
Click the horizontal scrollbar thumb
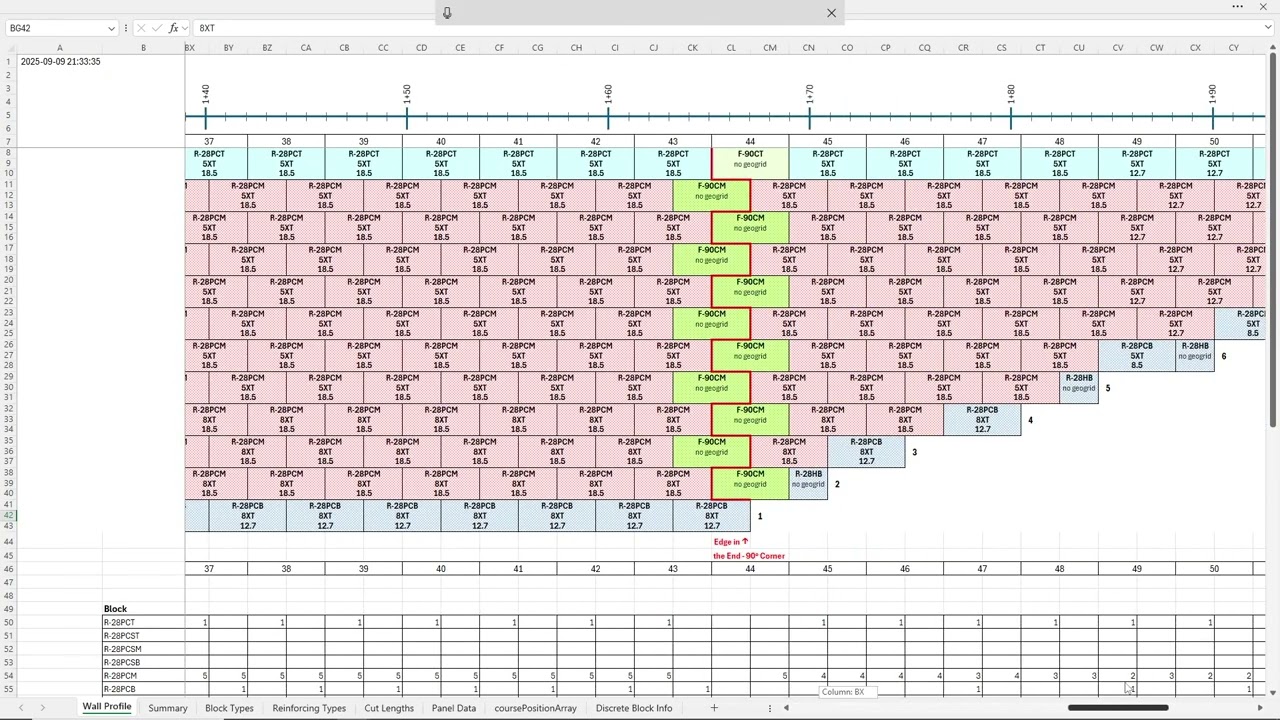1118,708
